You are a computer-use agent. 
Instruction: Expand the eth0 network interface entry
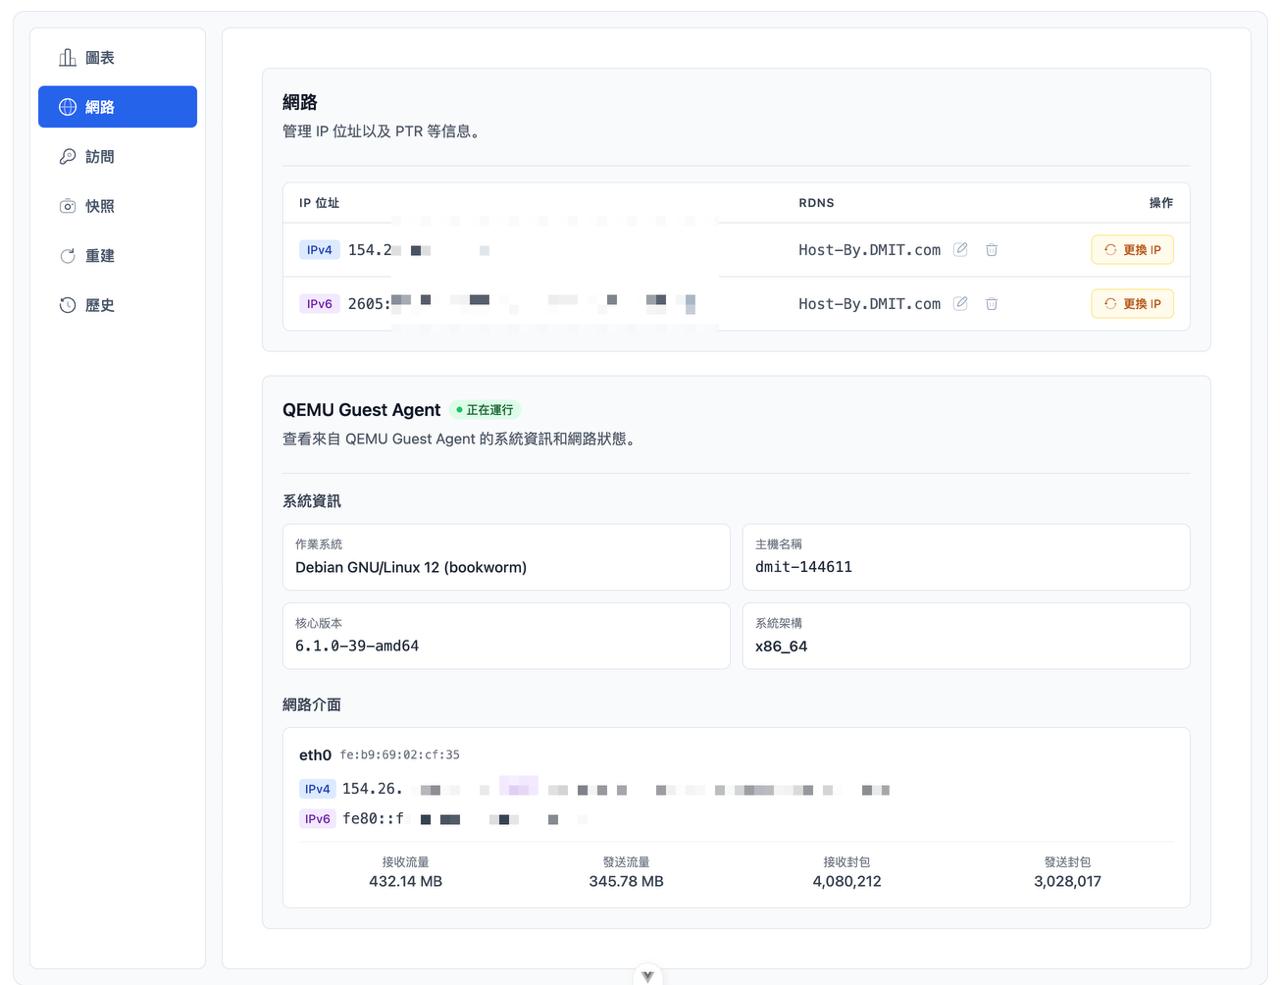point(314,755)
